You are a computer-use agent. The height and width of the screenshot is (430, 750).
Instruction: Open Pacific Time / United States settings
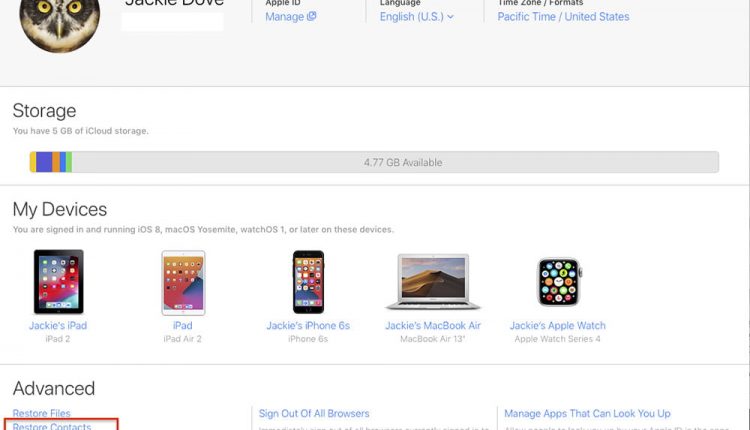563,17
